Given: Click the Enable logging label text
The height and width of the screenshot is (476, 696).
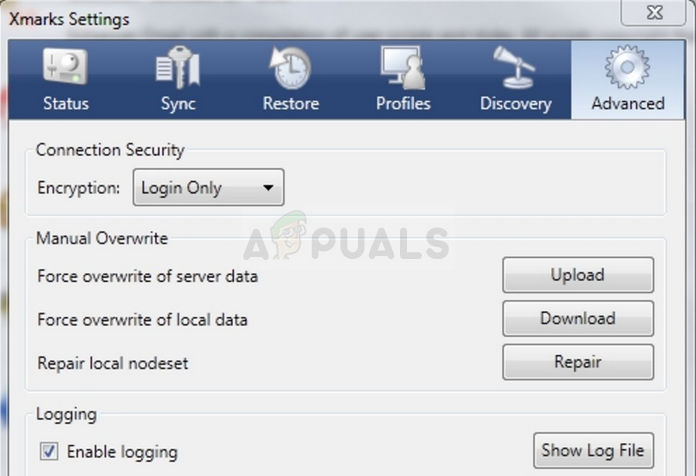Looking at the screenshot, I should (x=122, y=452).
